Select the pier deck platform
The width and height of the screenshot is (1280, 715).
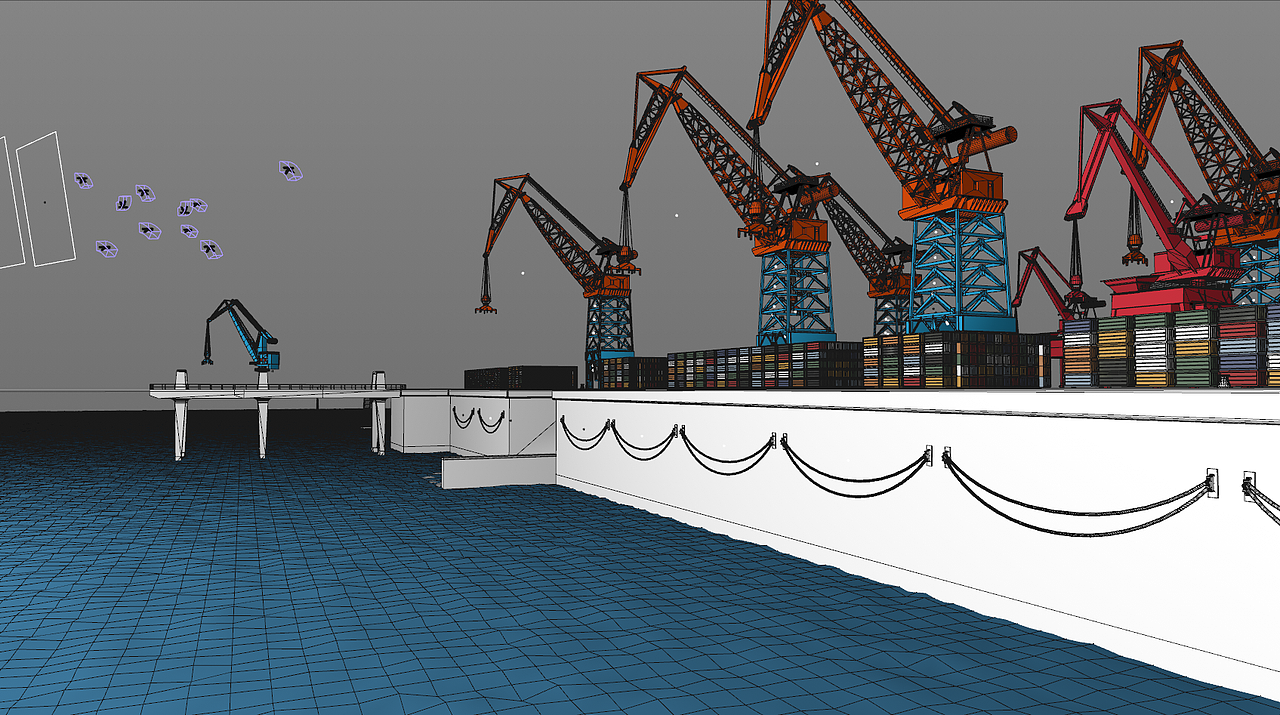pos(275,391)
